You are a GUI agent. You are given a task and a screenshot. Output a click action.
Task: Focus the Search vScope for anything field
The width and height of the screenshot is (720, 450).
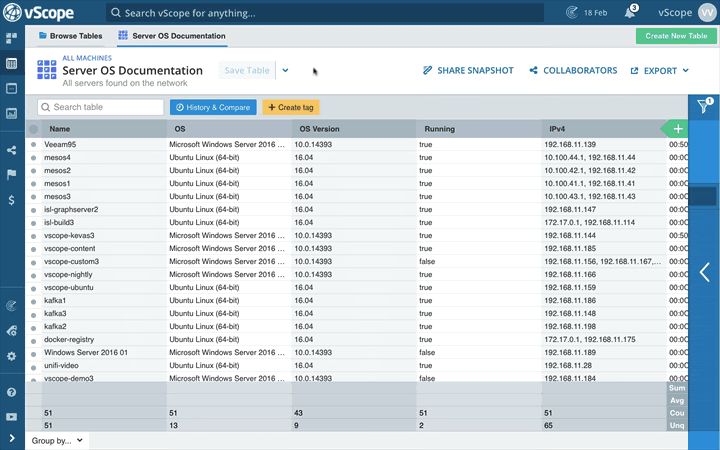coord(325,13)
